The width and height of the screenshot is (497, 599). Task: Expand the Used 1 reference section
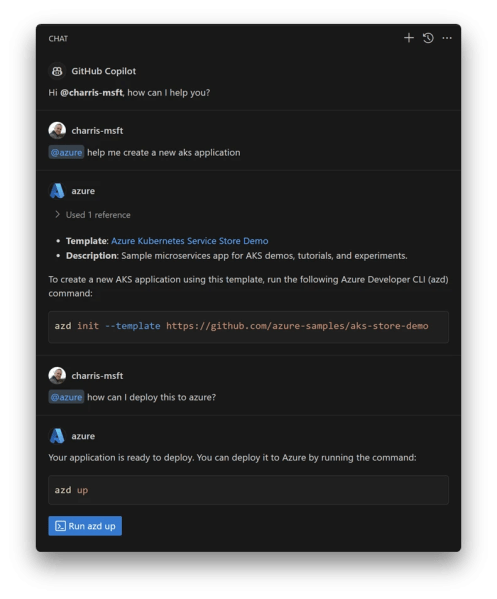[x=93, y=215]
